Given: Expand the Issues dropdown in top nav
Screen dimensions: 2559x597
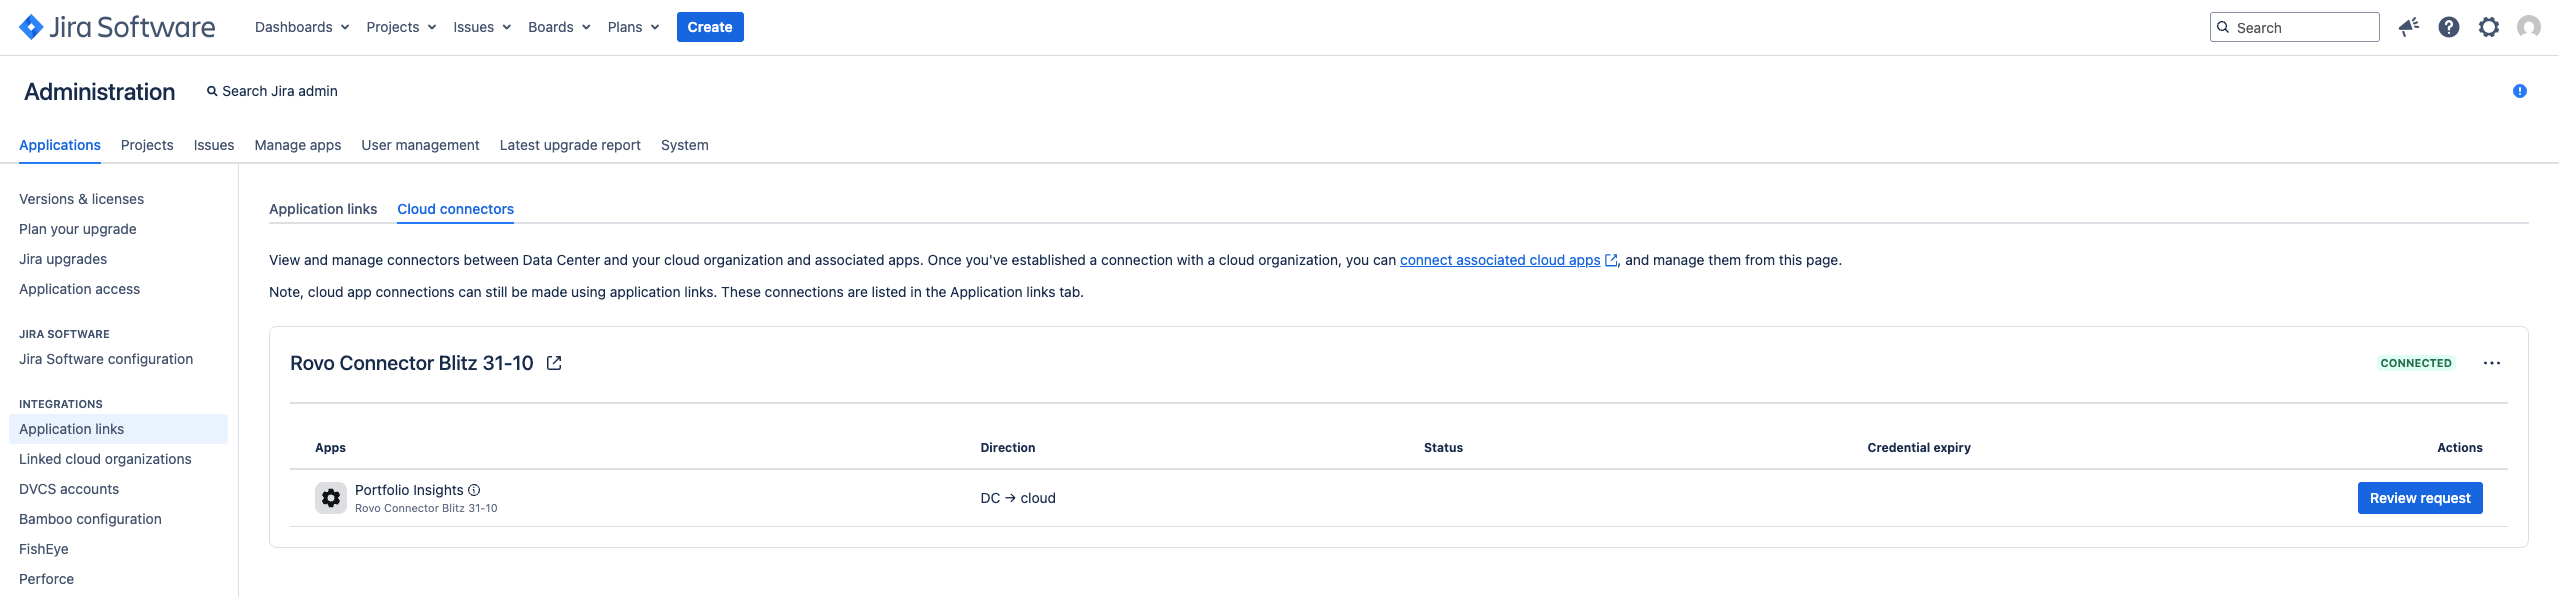Looking at the screenshot, I should [x=482, y=27].
